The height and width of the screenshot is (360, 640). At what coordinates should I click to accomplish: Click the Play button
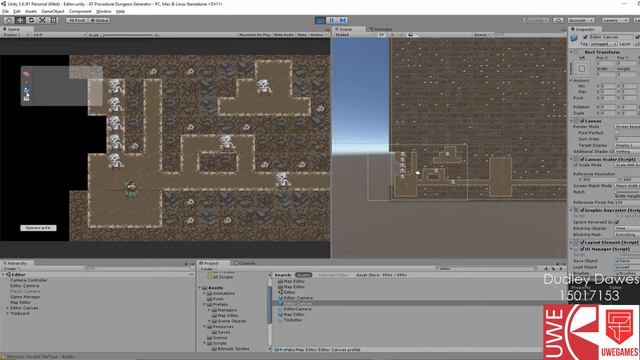pos(320,20)
